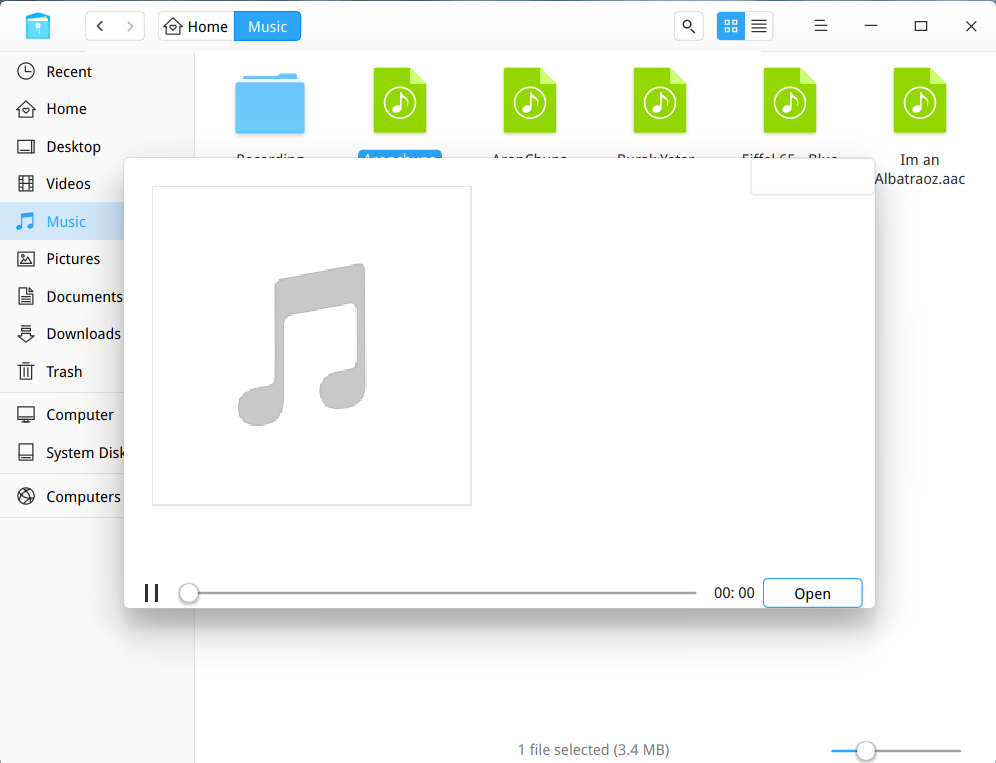Open the Pictures folder in sidebar
The width and height of the screenshot is (996, 763).
[74, 258]
